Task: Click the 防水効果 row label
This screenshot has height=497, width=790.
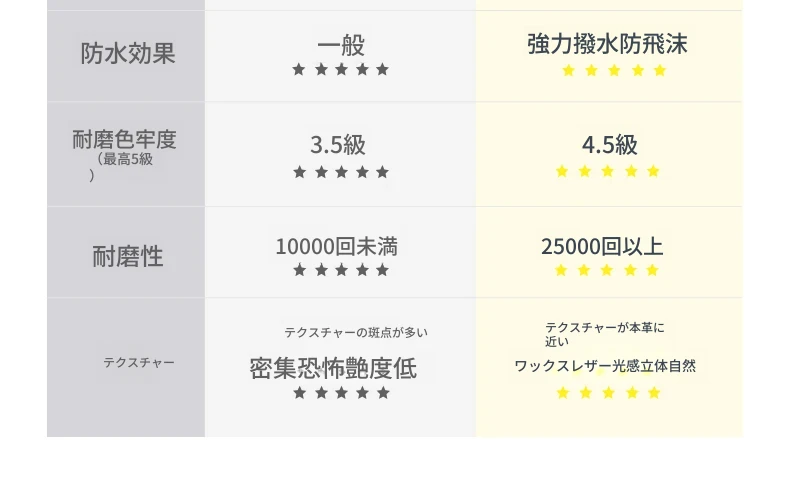Action: (x=128, y=53)
